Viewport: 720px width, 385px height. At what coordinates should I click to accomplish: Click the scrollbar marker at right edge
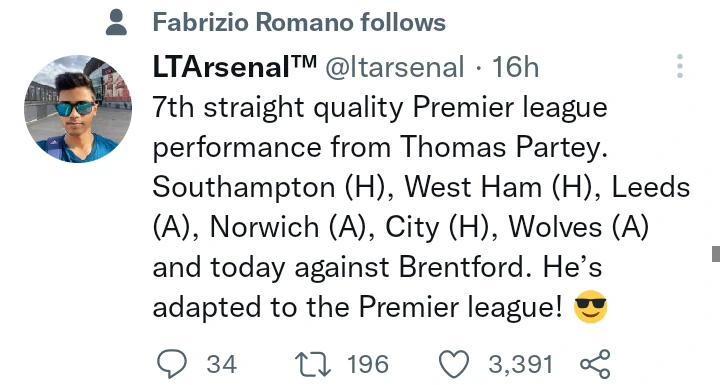pos(716,254)
